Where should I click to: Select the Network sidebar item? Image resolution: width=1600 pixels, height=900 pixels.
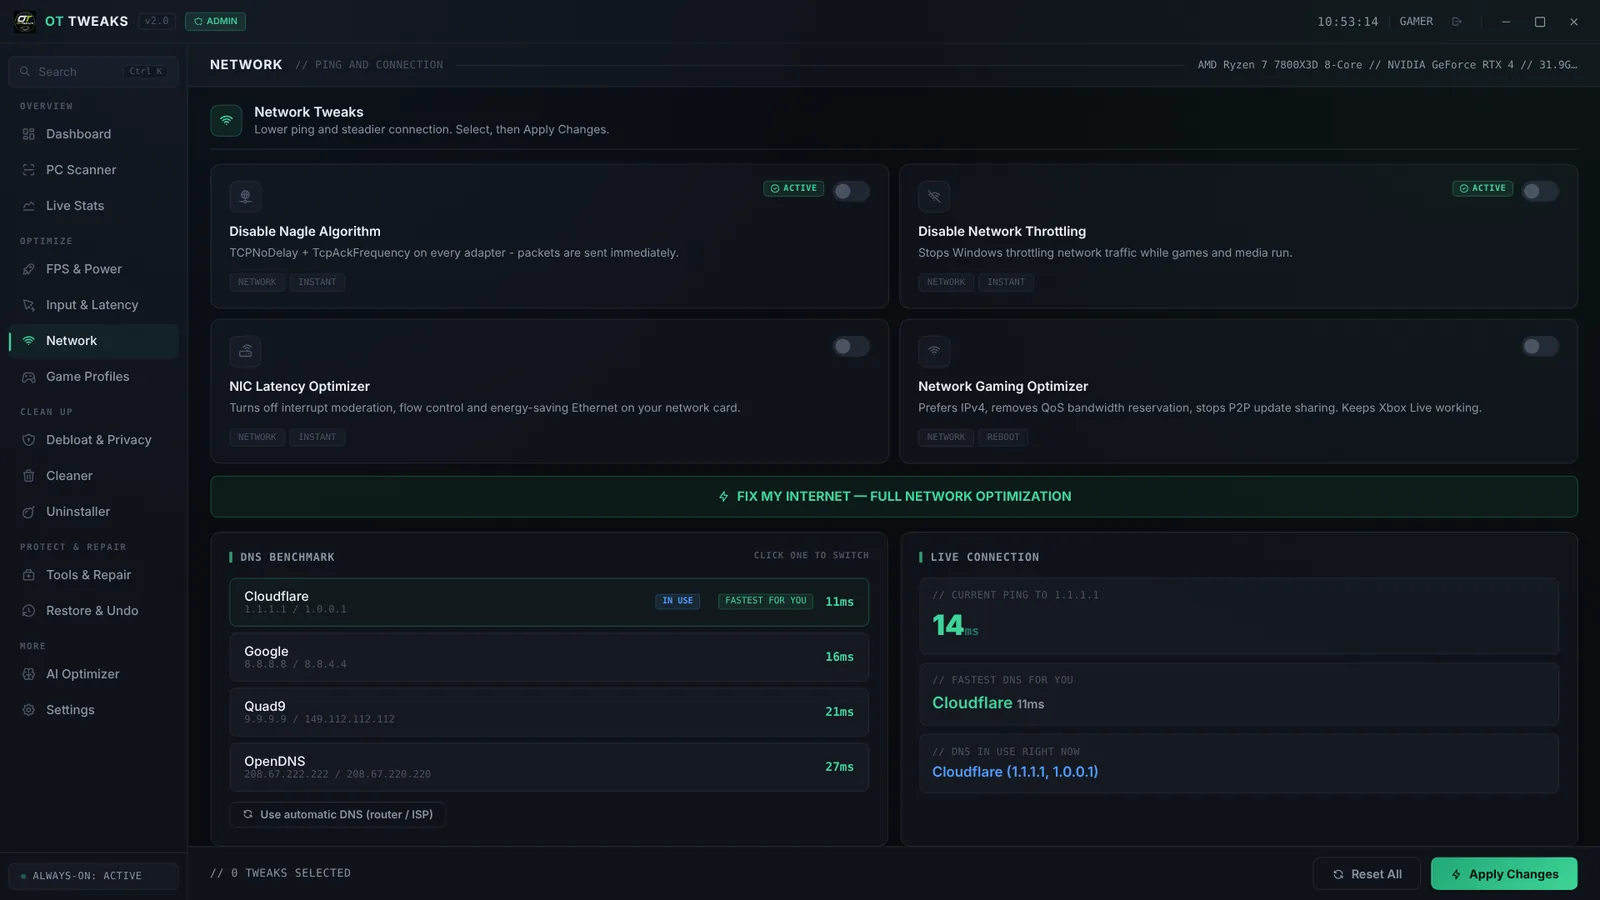coord(93,341)
